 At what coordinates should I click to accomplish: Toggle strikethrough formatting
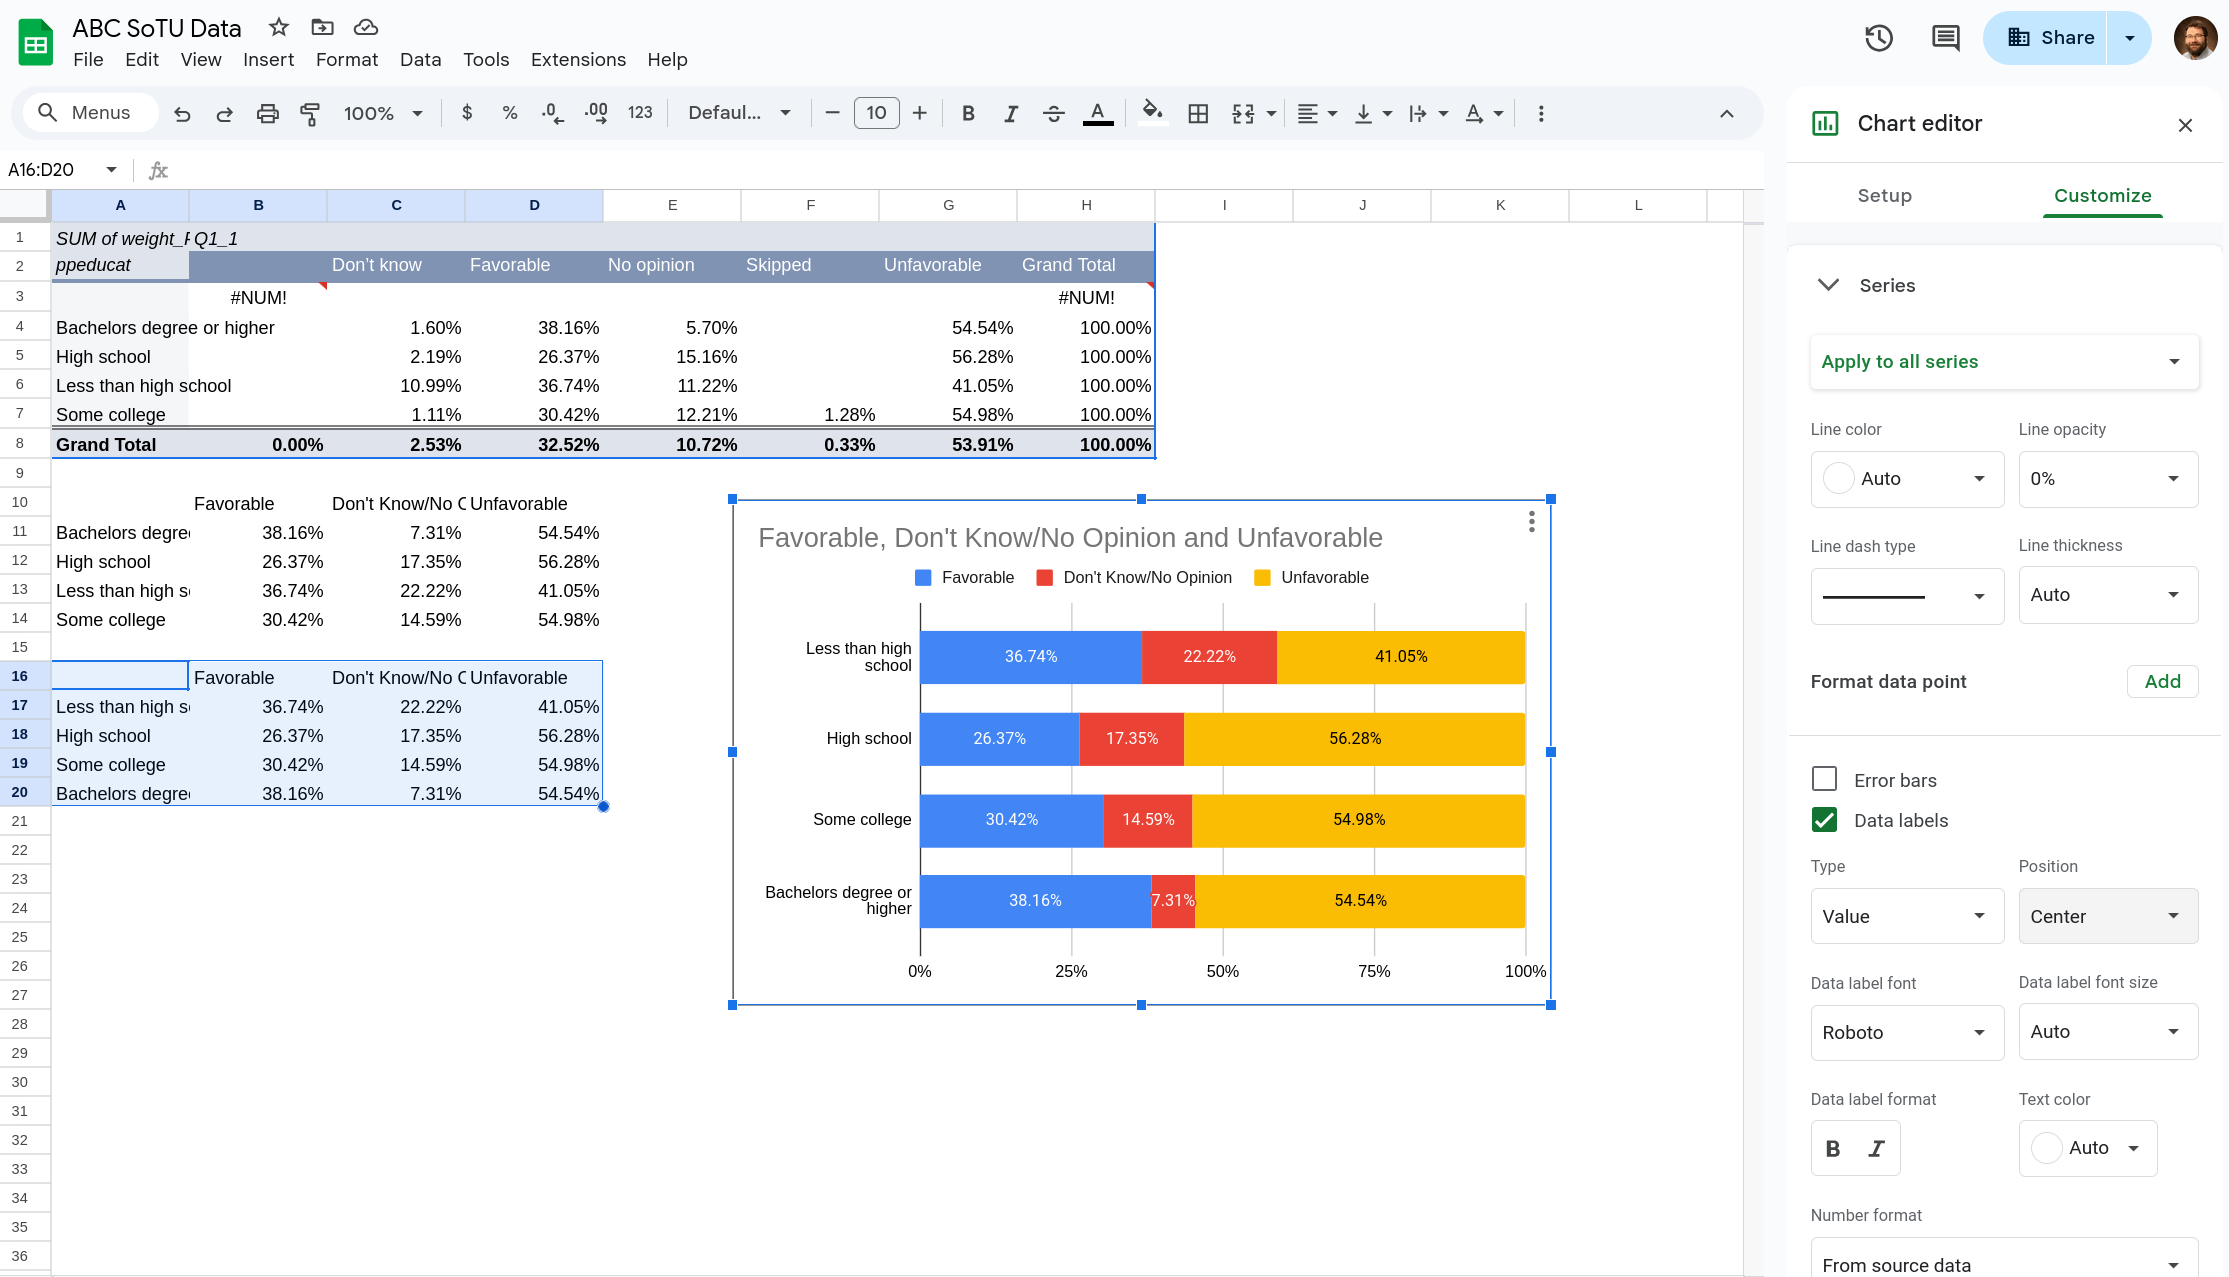[1053, 114]
